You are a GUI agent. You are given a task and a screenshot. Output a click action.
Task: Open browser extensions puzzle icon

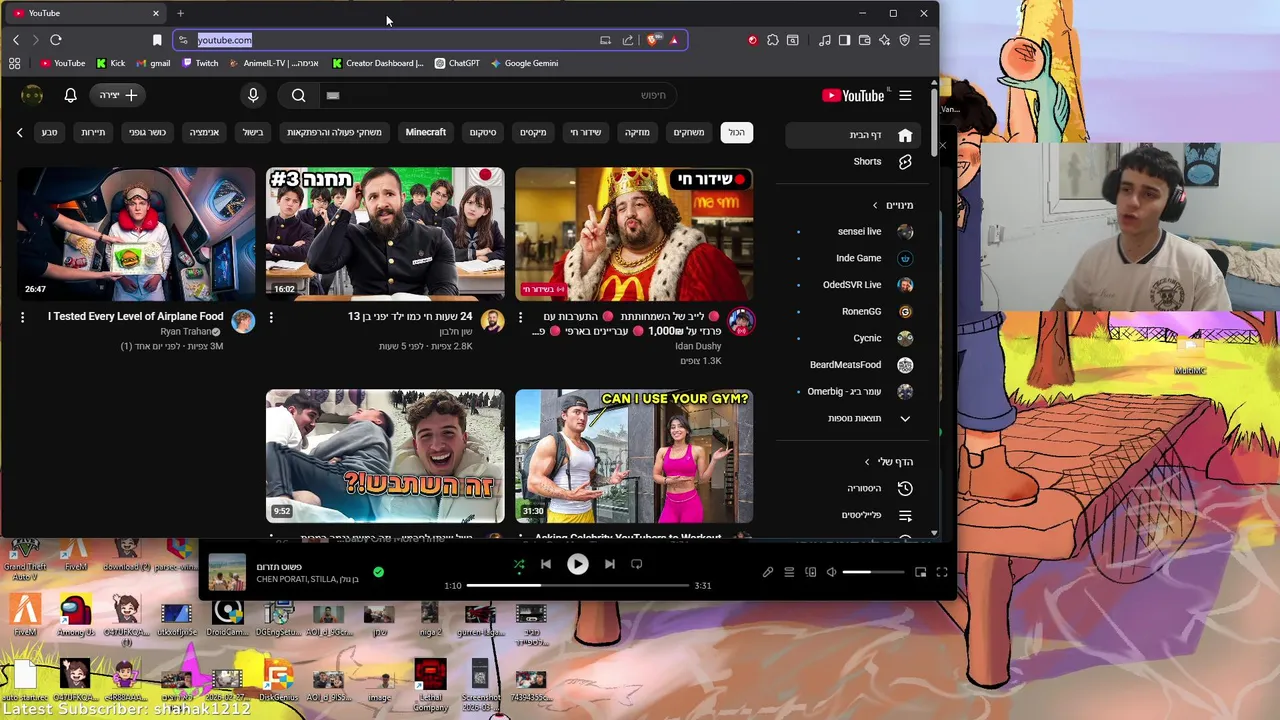coord(773,40)
